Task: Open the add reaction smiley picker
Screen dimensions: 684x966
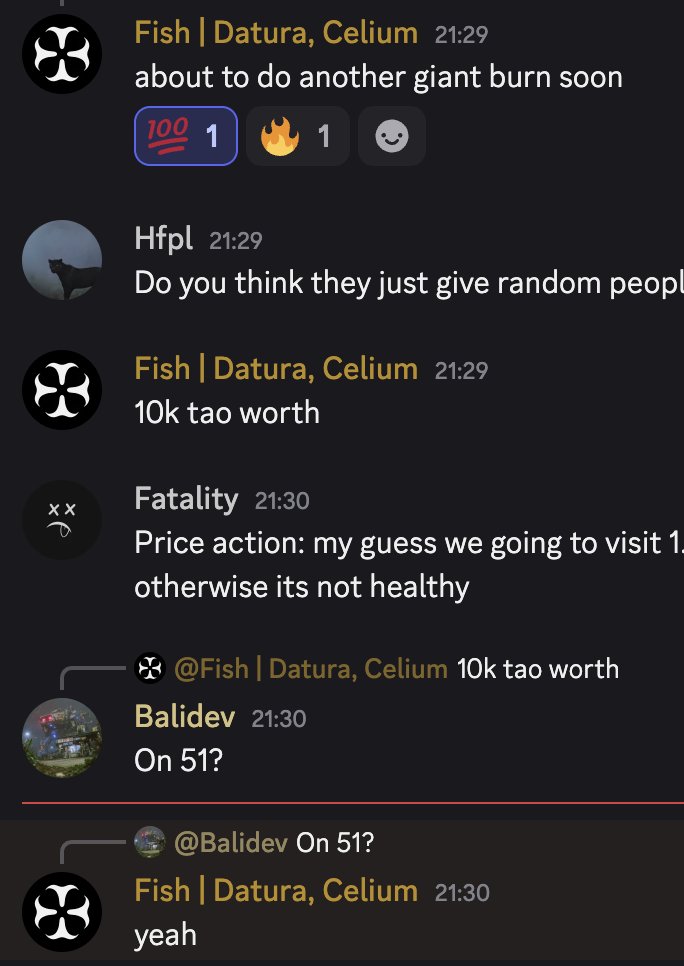Action: click(392, 136)
